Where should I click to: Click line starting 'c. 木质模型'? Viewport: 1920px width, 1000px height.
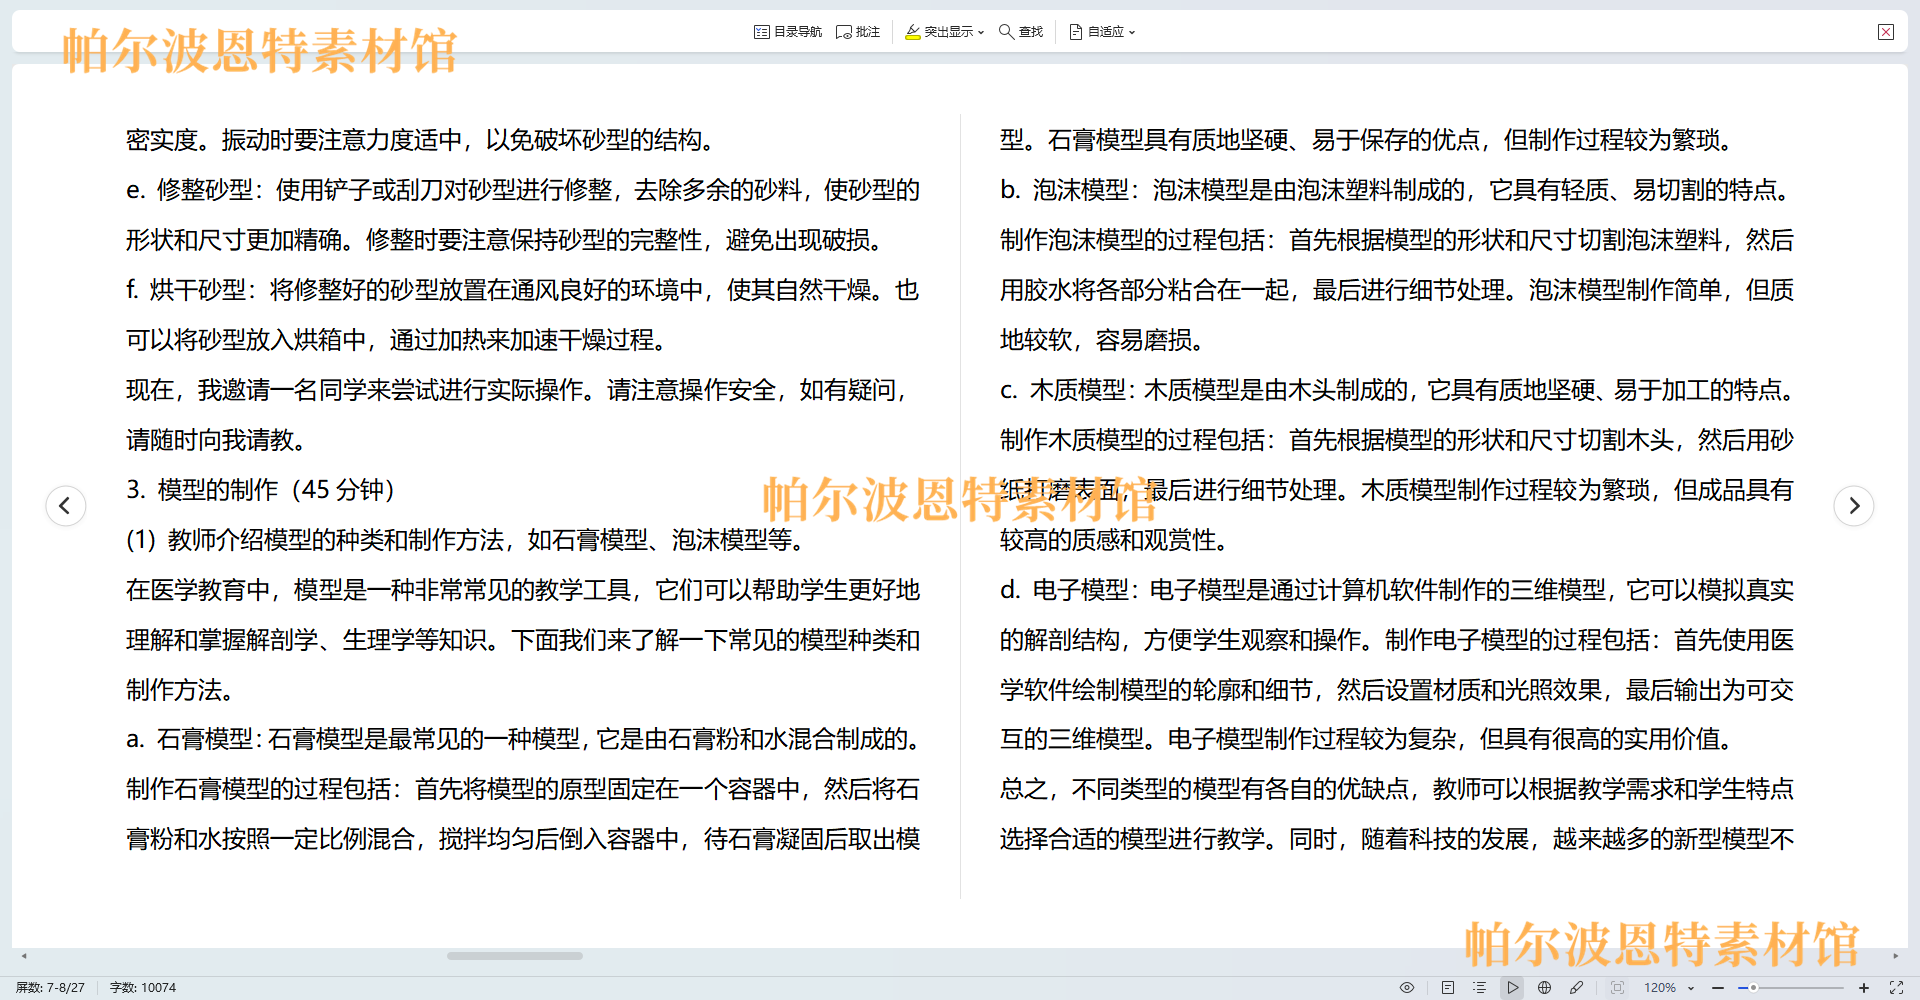1397,390
